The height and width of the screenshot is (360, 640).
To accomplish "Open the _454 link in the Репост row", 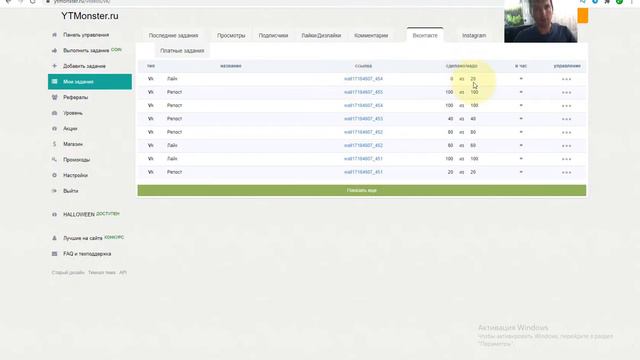I will click(x=363, y=105).
